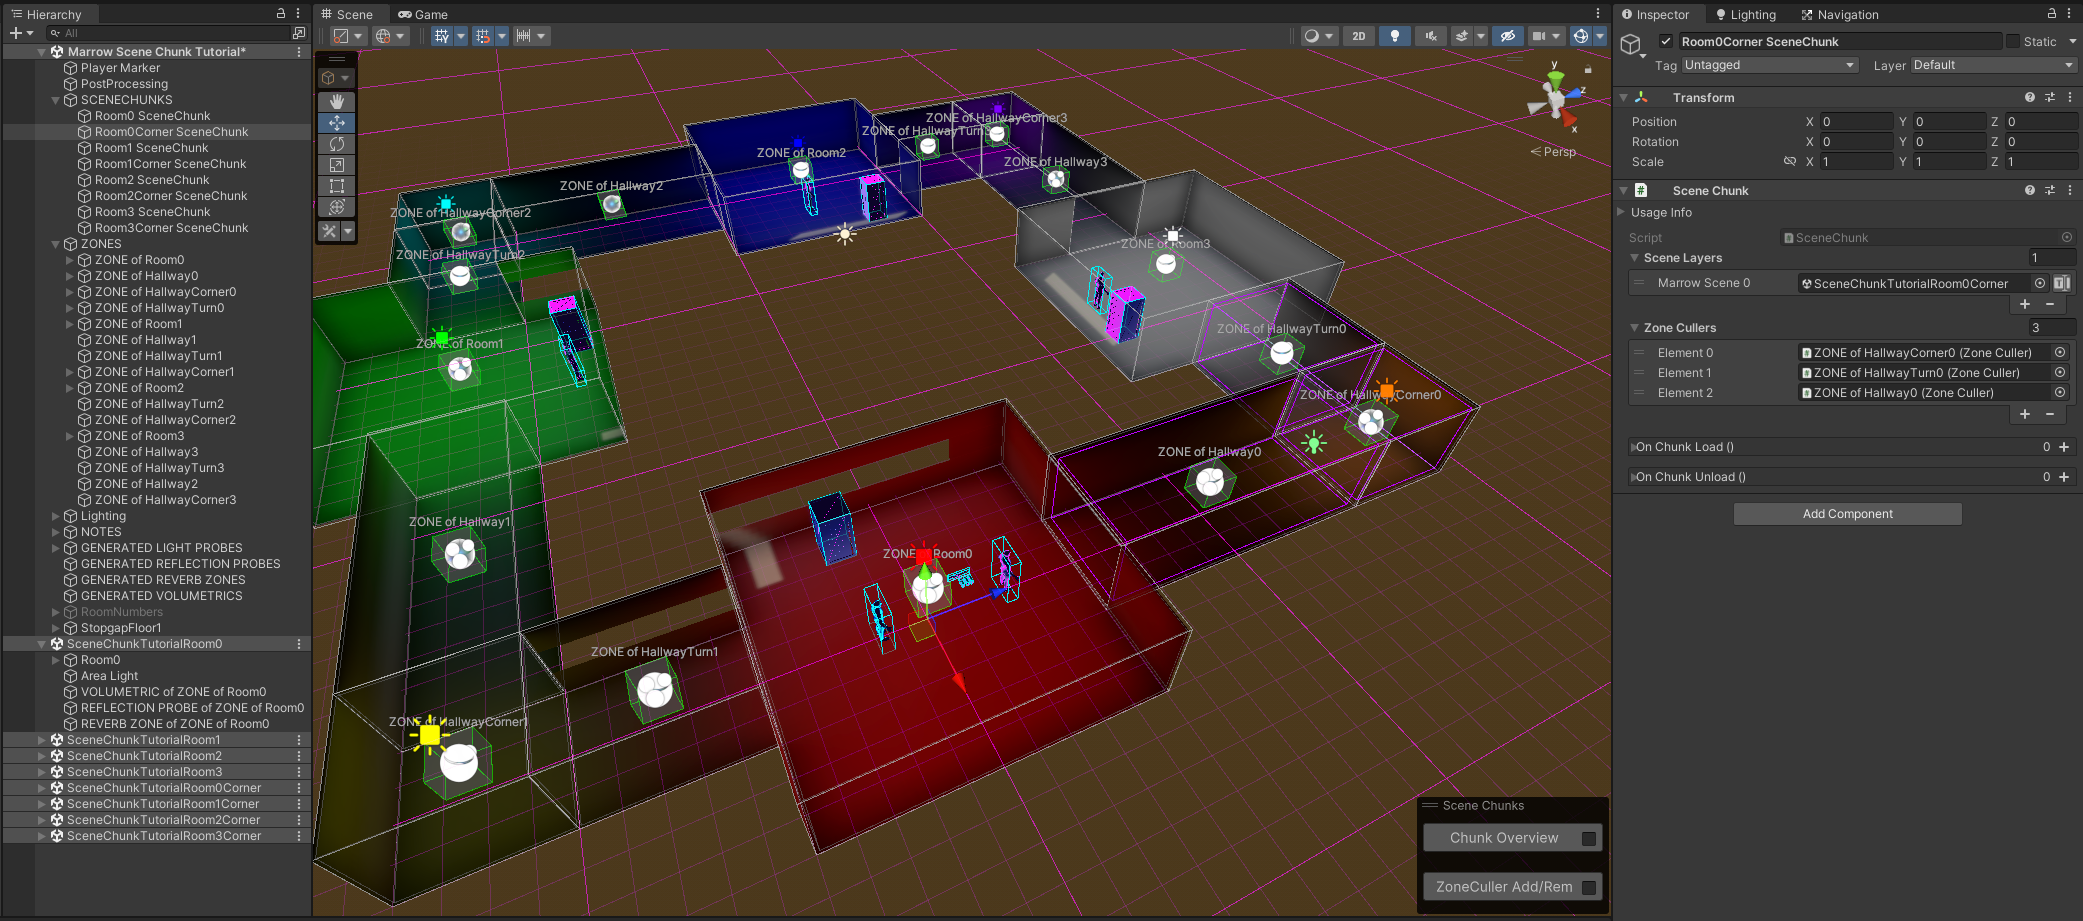
Task: Click the Position X input field
Action: 1855,122
